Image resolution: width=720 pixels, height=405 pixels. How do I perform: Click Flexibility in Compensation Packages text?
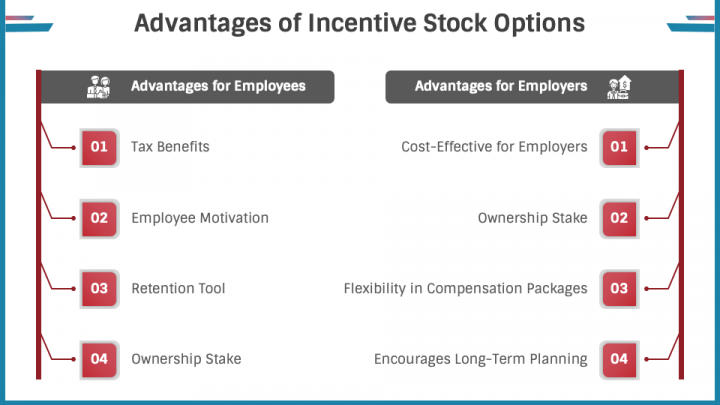466,288
